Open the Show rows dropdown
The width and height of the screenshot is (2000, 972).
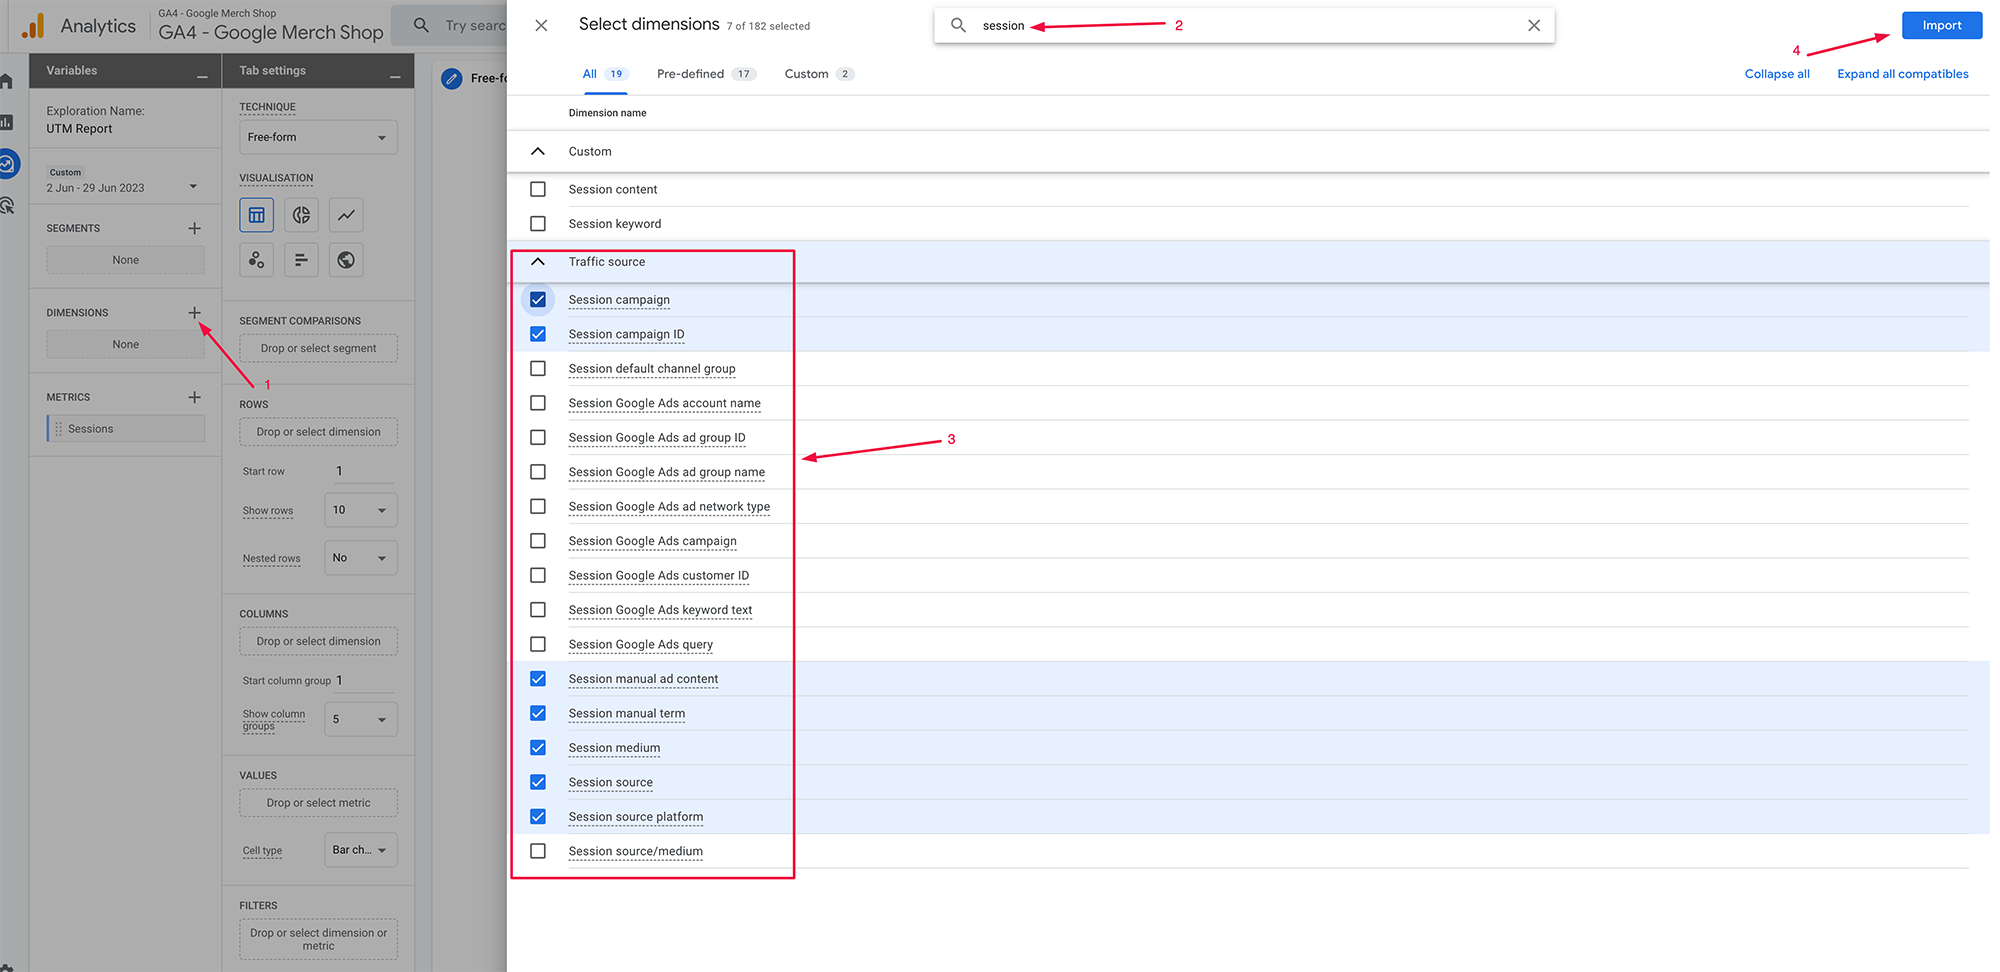[360, 509]
